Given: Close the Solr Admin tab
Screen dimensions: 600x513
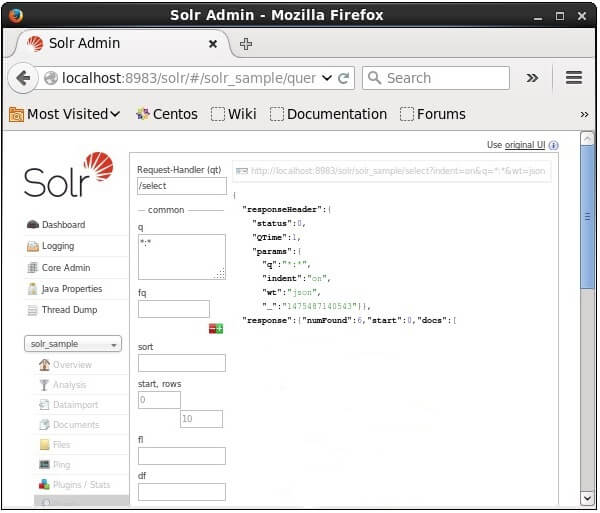Looking at the screenshot, I should pos(213,44).
